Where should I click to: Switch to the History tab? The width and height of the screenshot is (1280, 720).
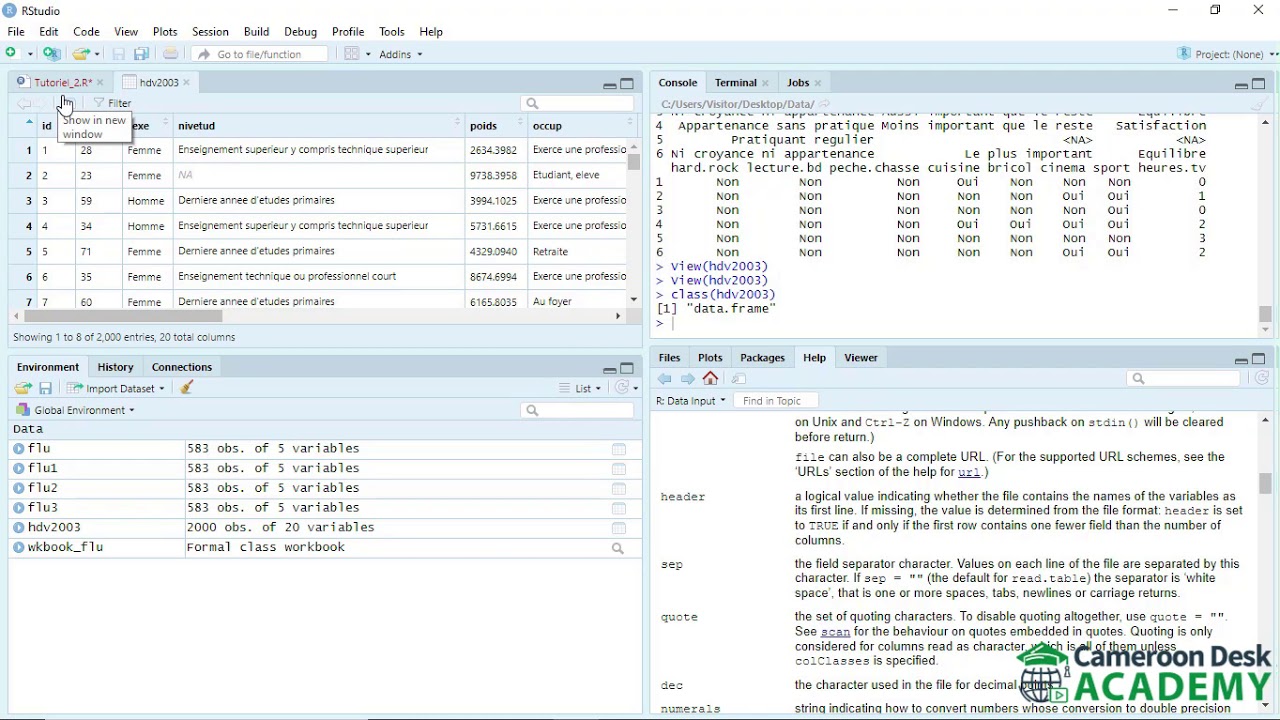point(115,367)
